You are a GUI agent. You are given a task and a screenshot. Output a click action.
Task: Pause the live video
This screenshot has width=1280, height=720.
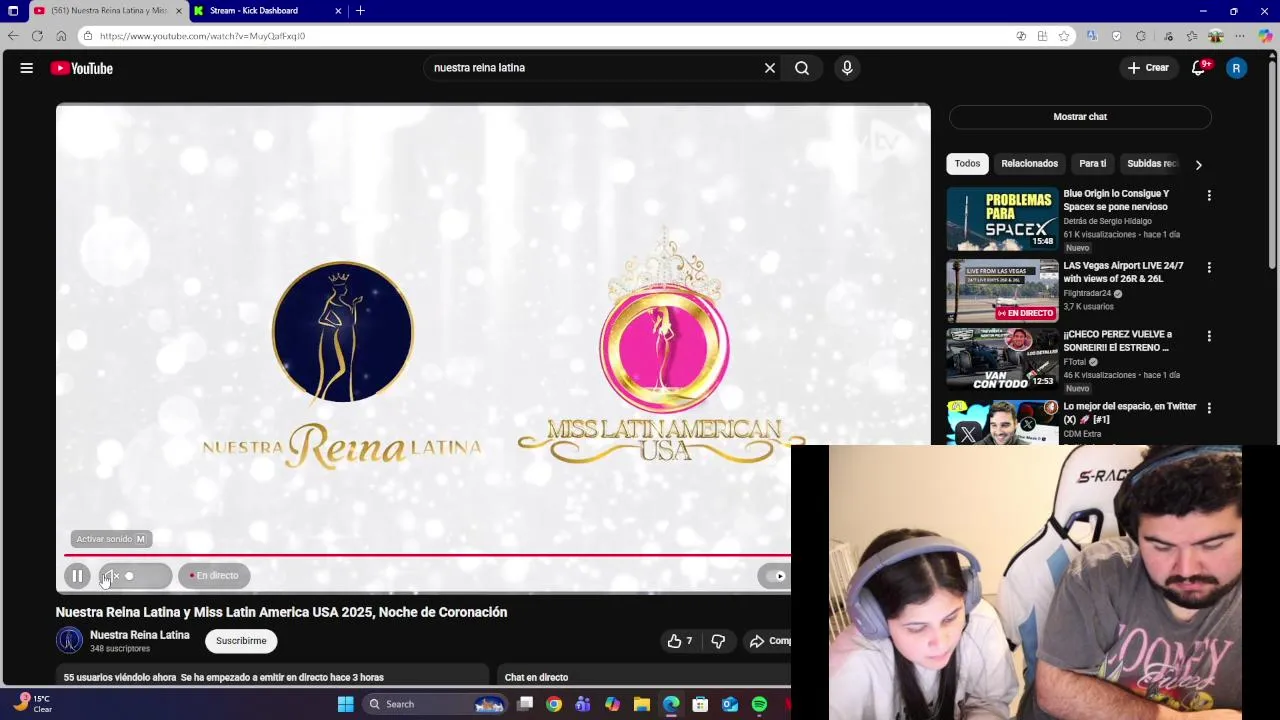77,576
